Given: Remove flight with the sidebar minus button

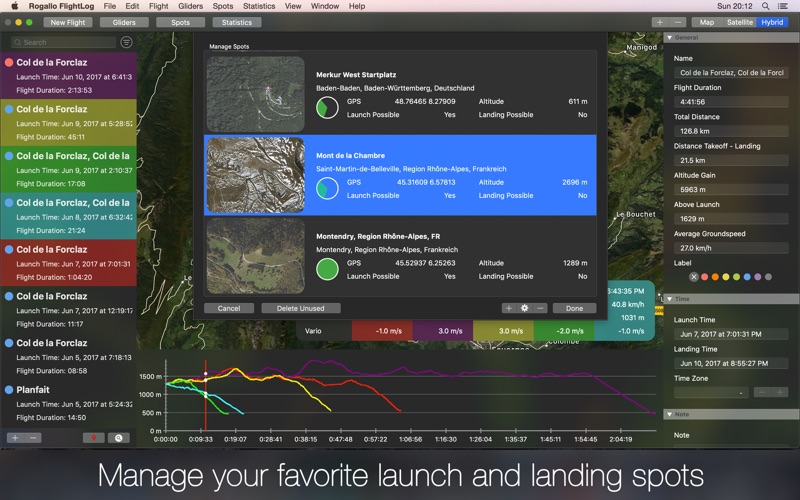Looking at the screenshot, I should click(33, 438).
